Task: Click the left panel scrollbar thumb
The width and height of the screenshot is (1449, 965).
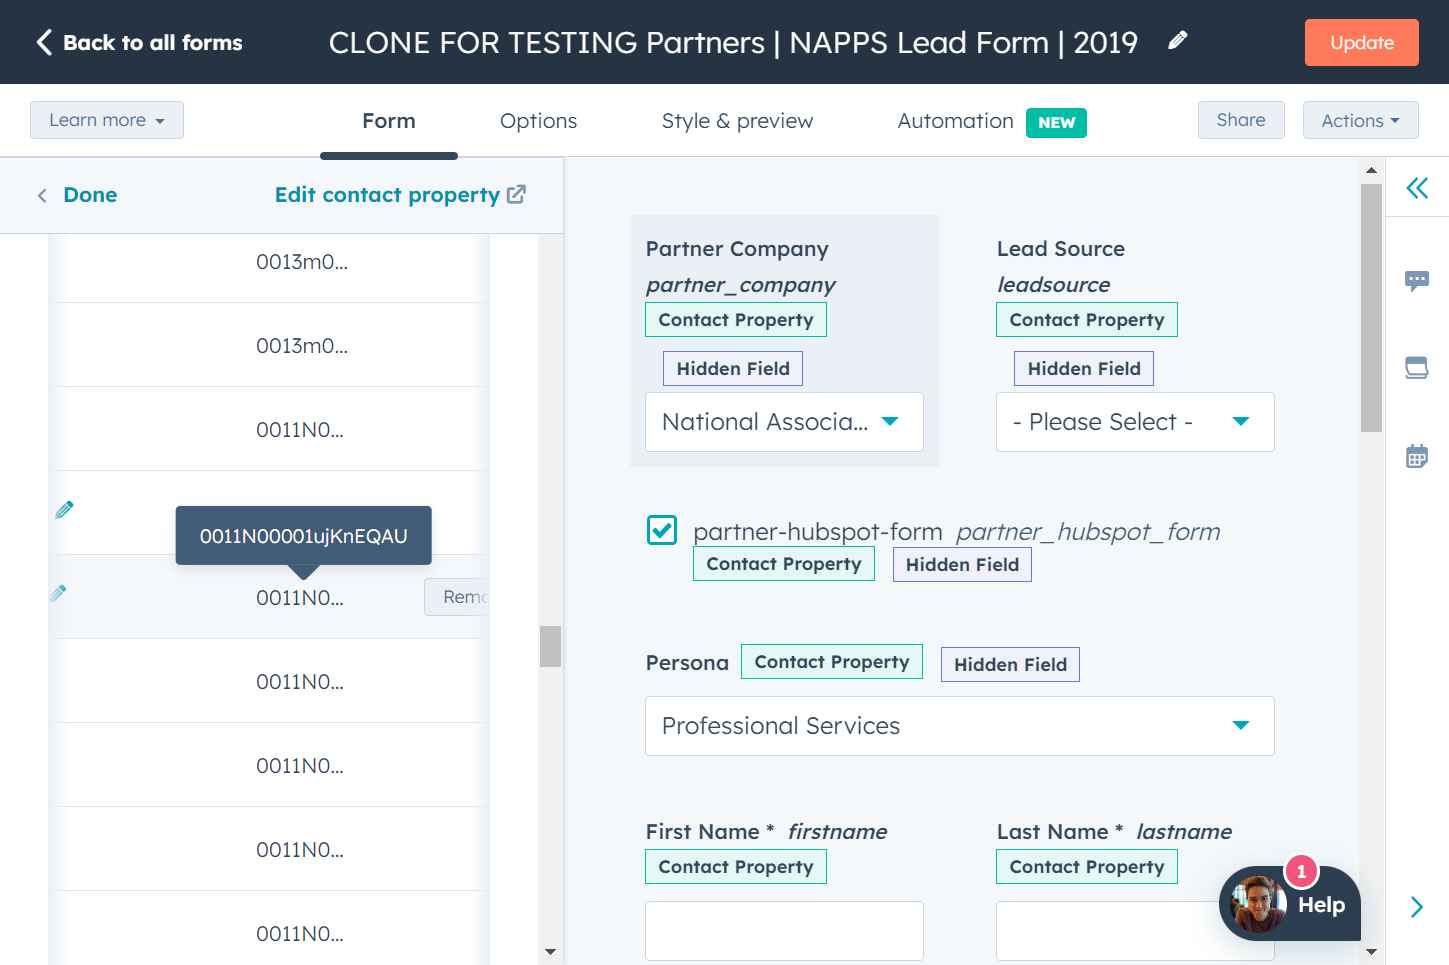Action: 550,646
